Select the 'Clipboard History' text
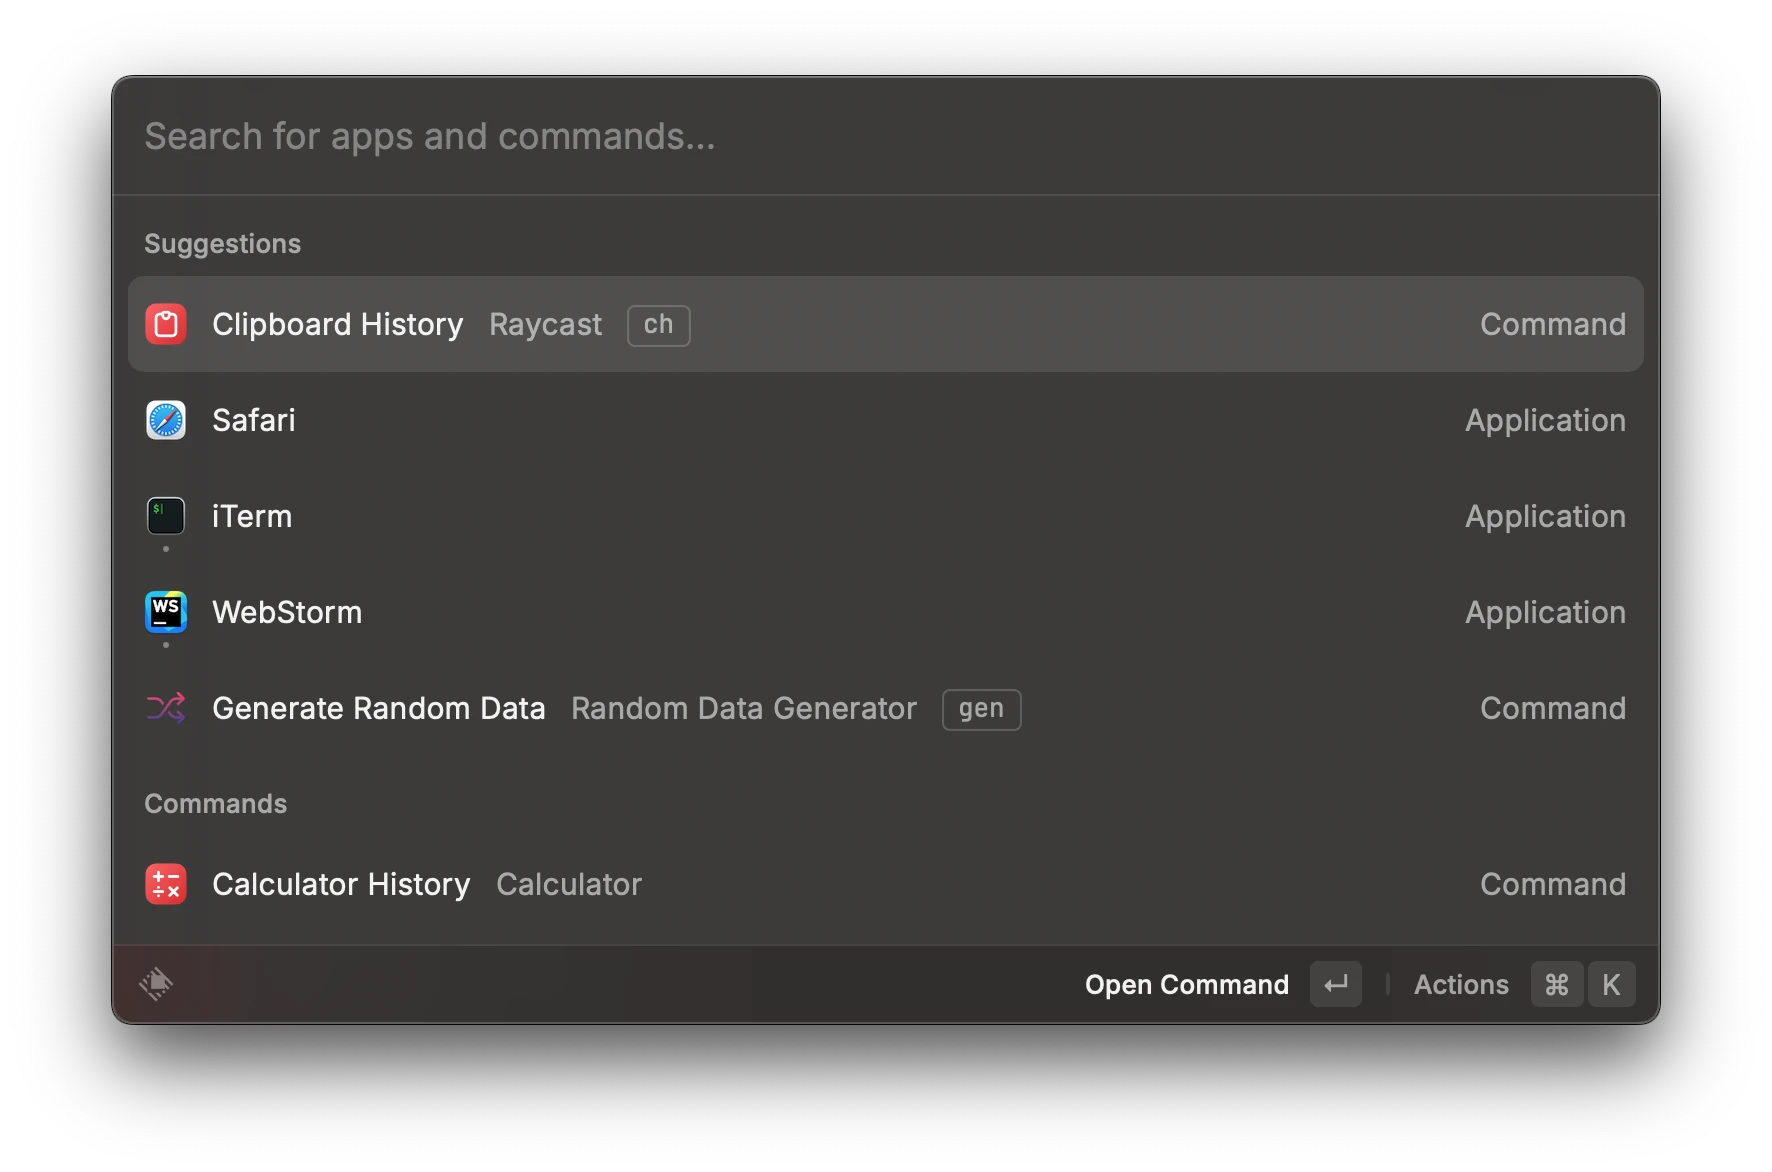Screen dimensions: 1772x1172 (338, 324)
